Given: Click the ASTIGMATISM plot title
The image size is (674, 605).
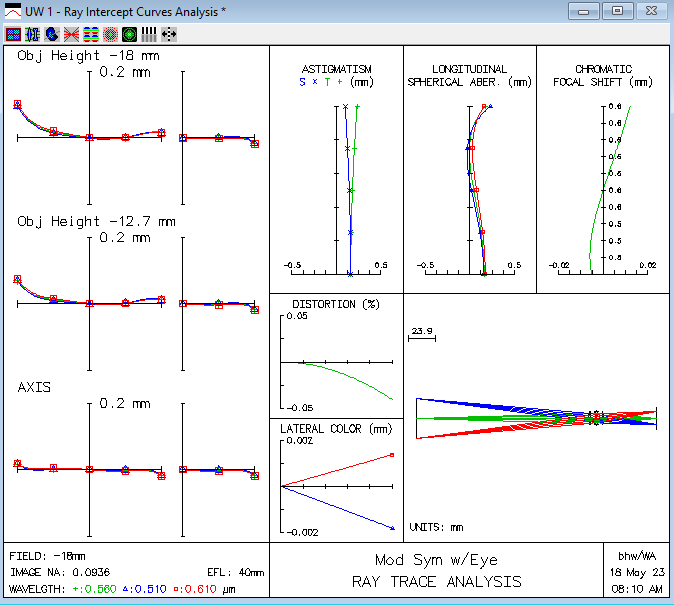Looking at the screenshot, I should [337, 69].
